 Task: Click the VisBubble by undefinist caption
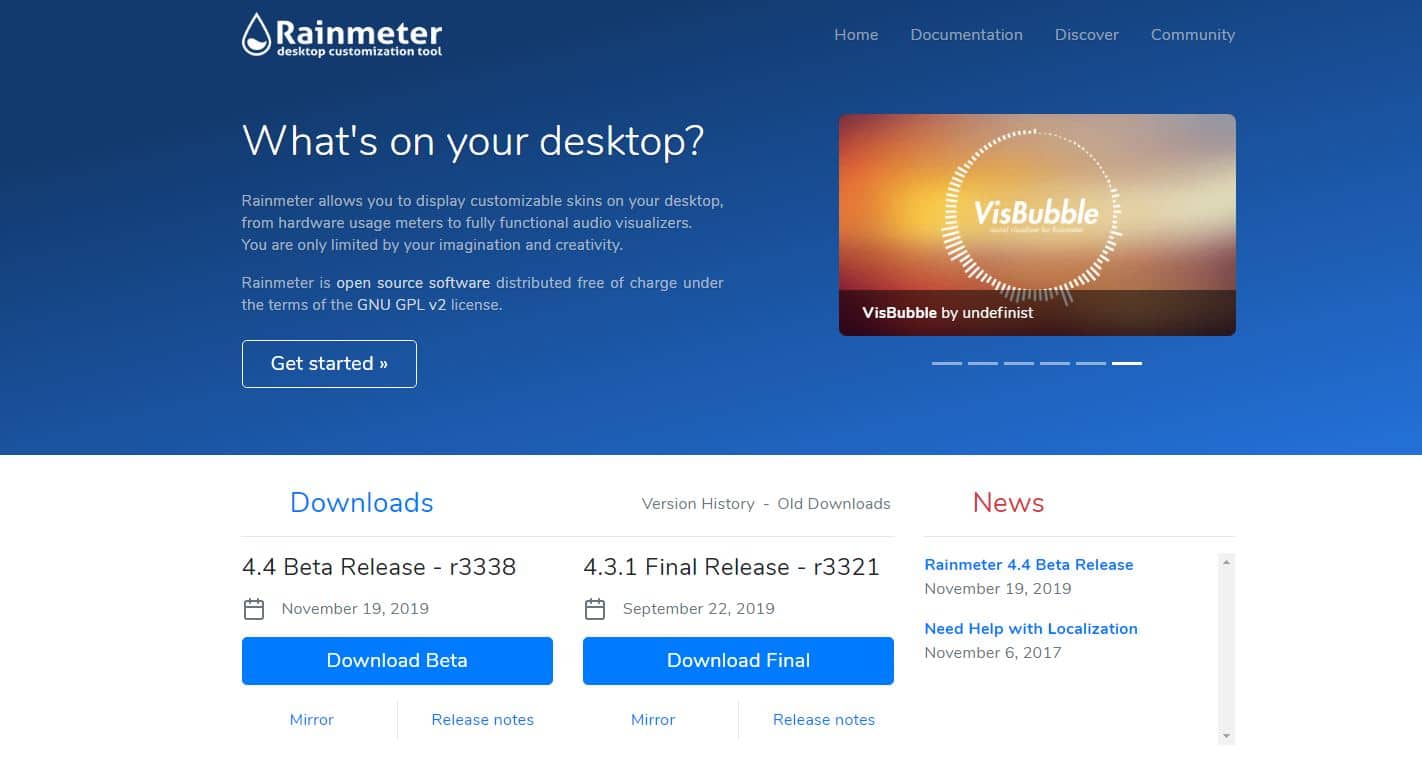(948, 313)
